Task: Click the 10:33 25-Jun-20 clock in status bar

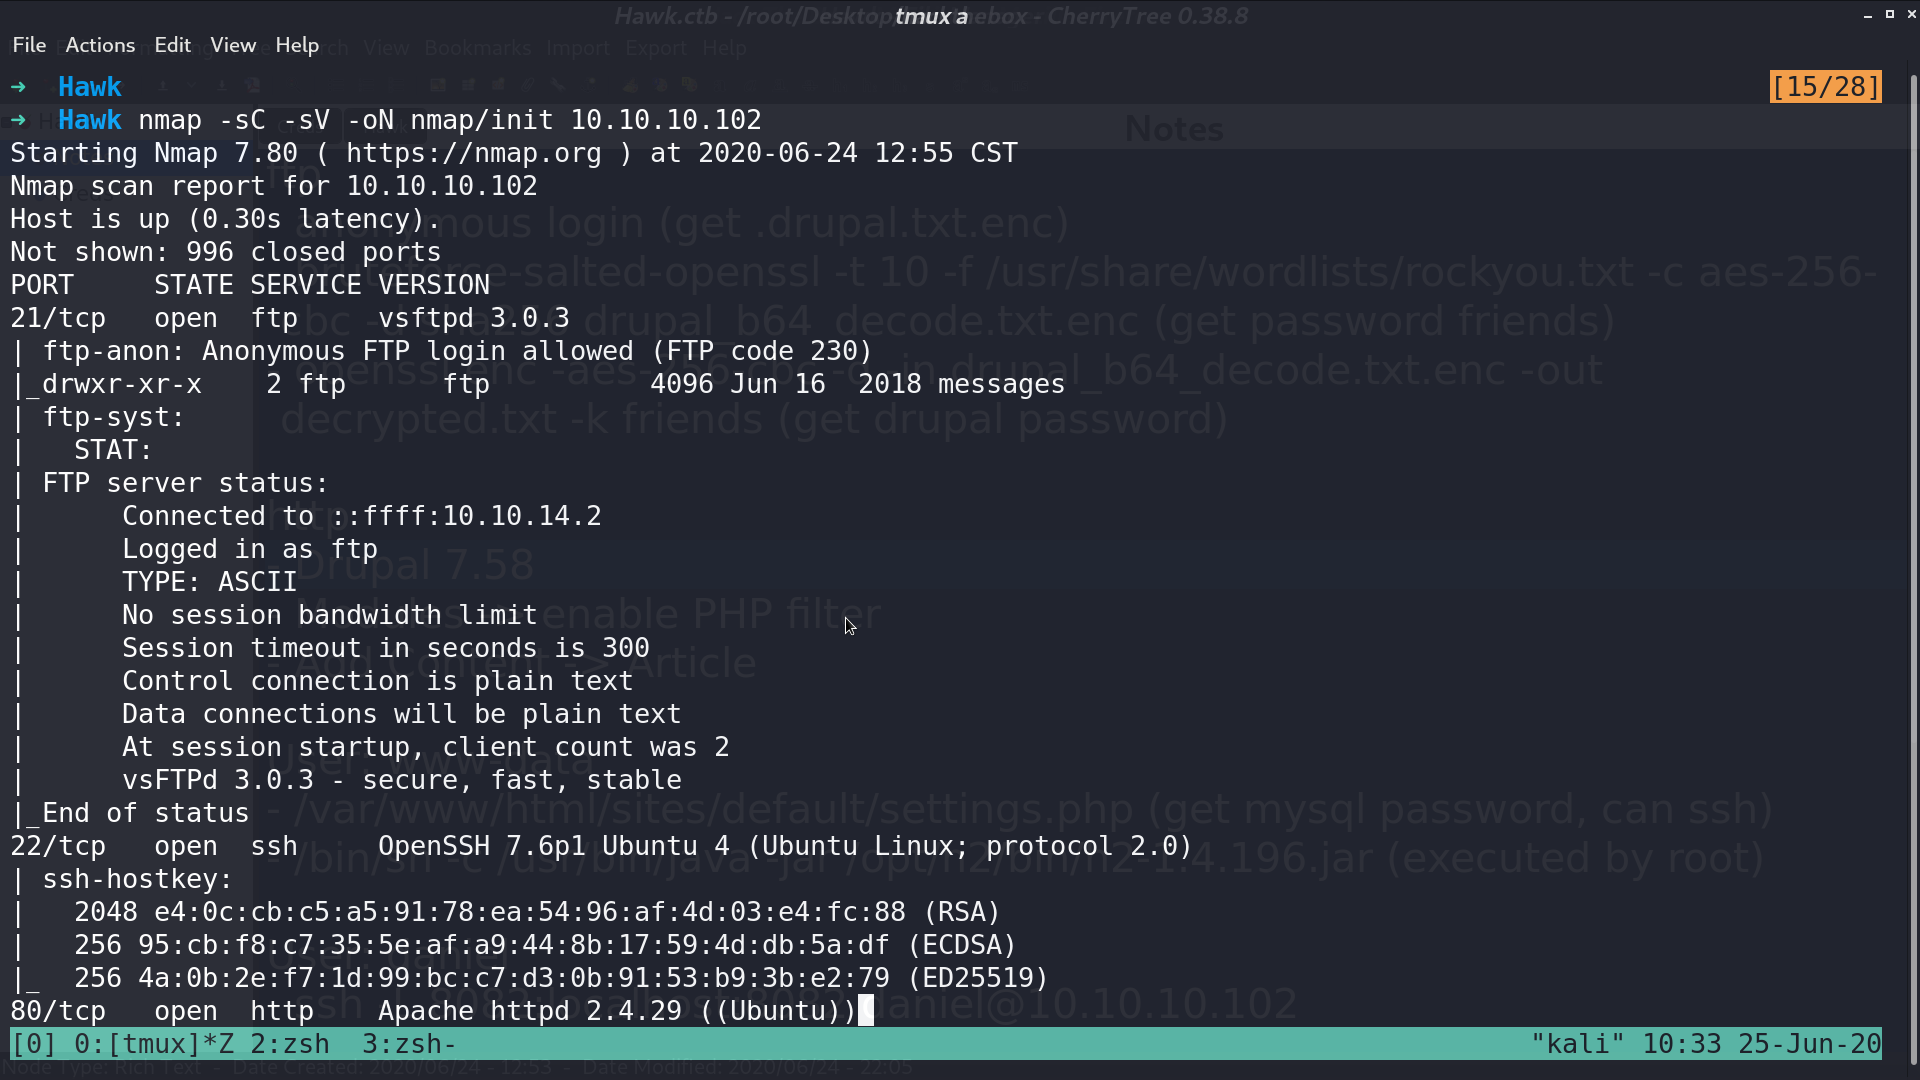Action: 1762,1044
